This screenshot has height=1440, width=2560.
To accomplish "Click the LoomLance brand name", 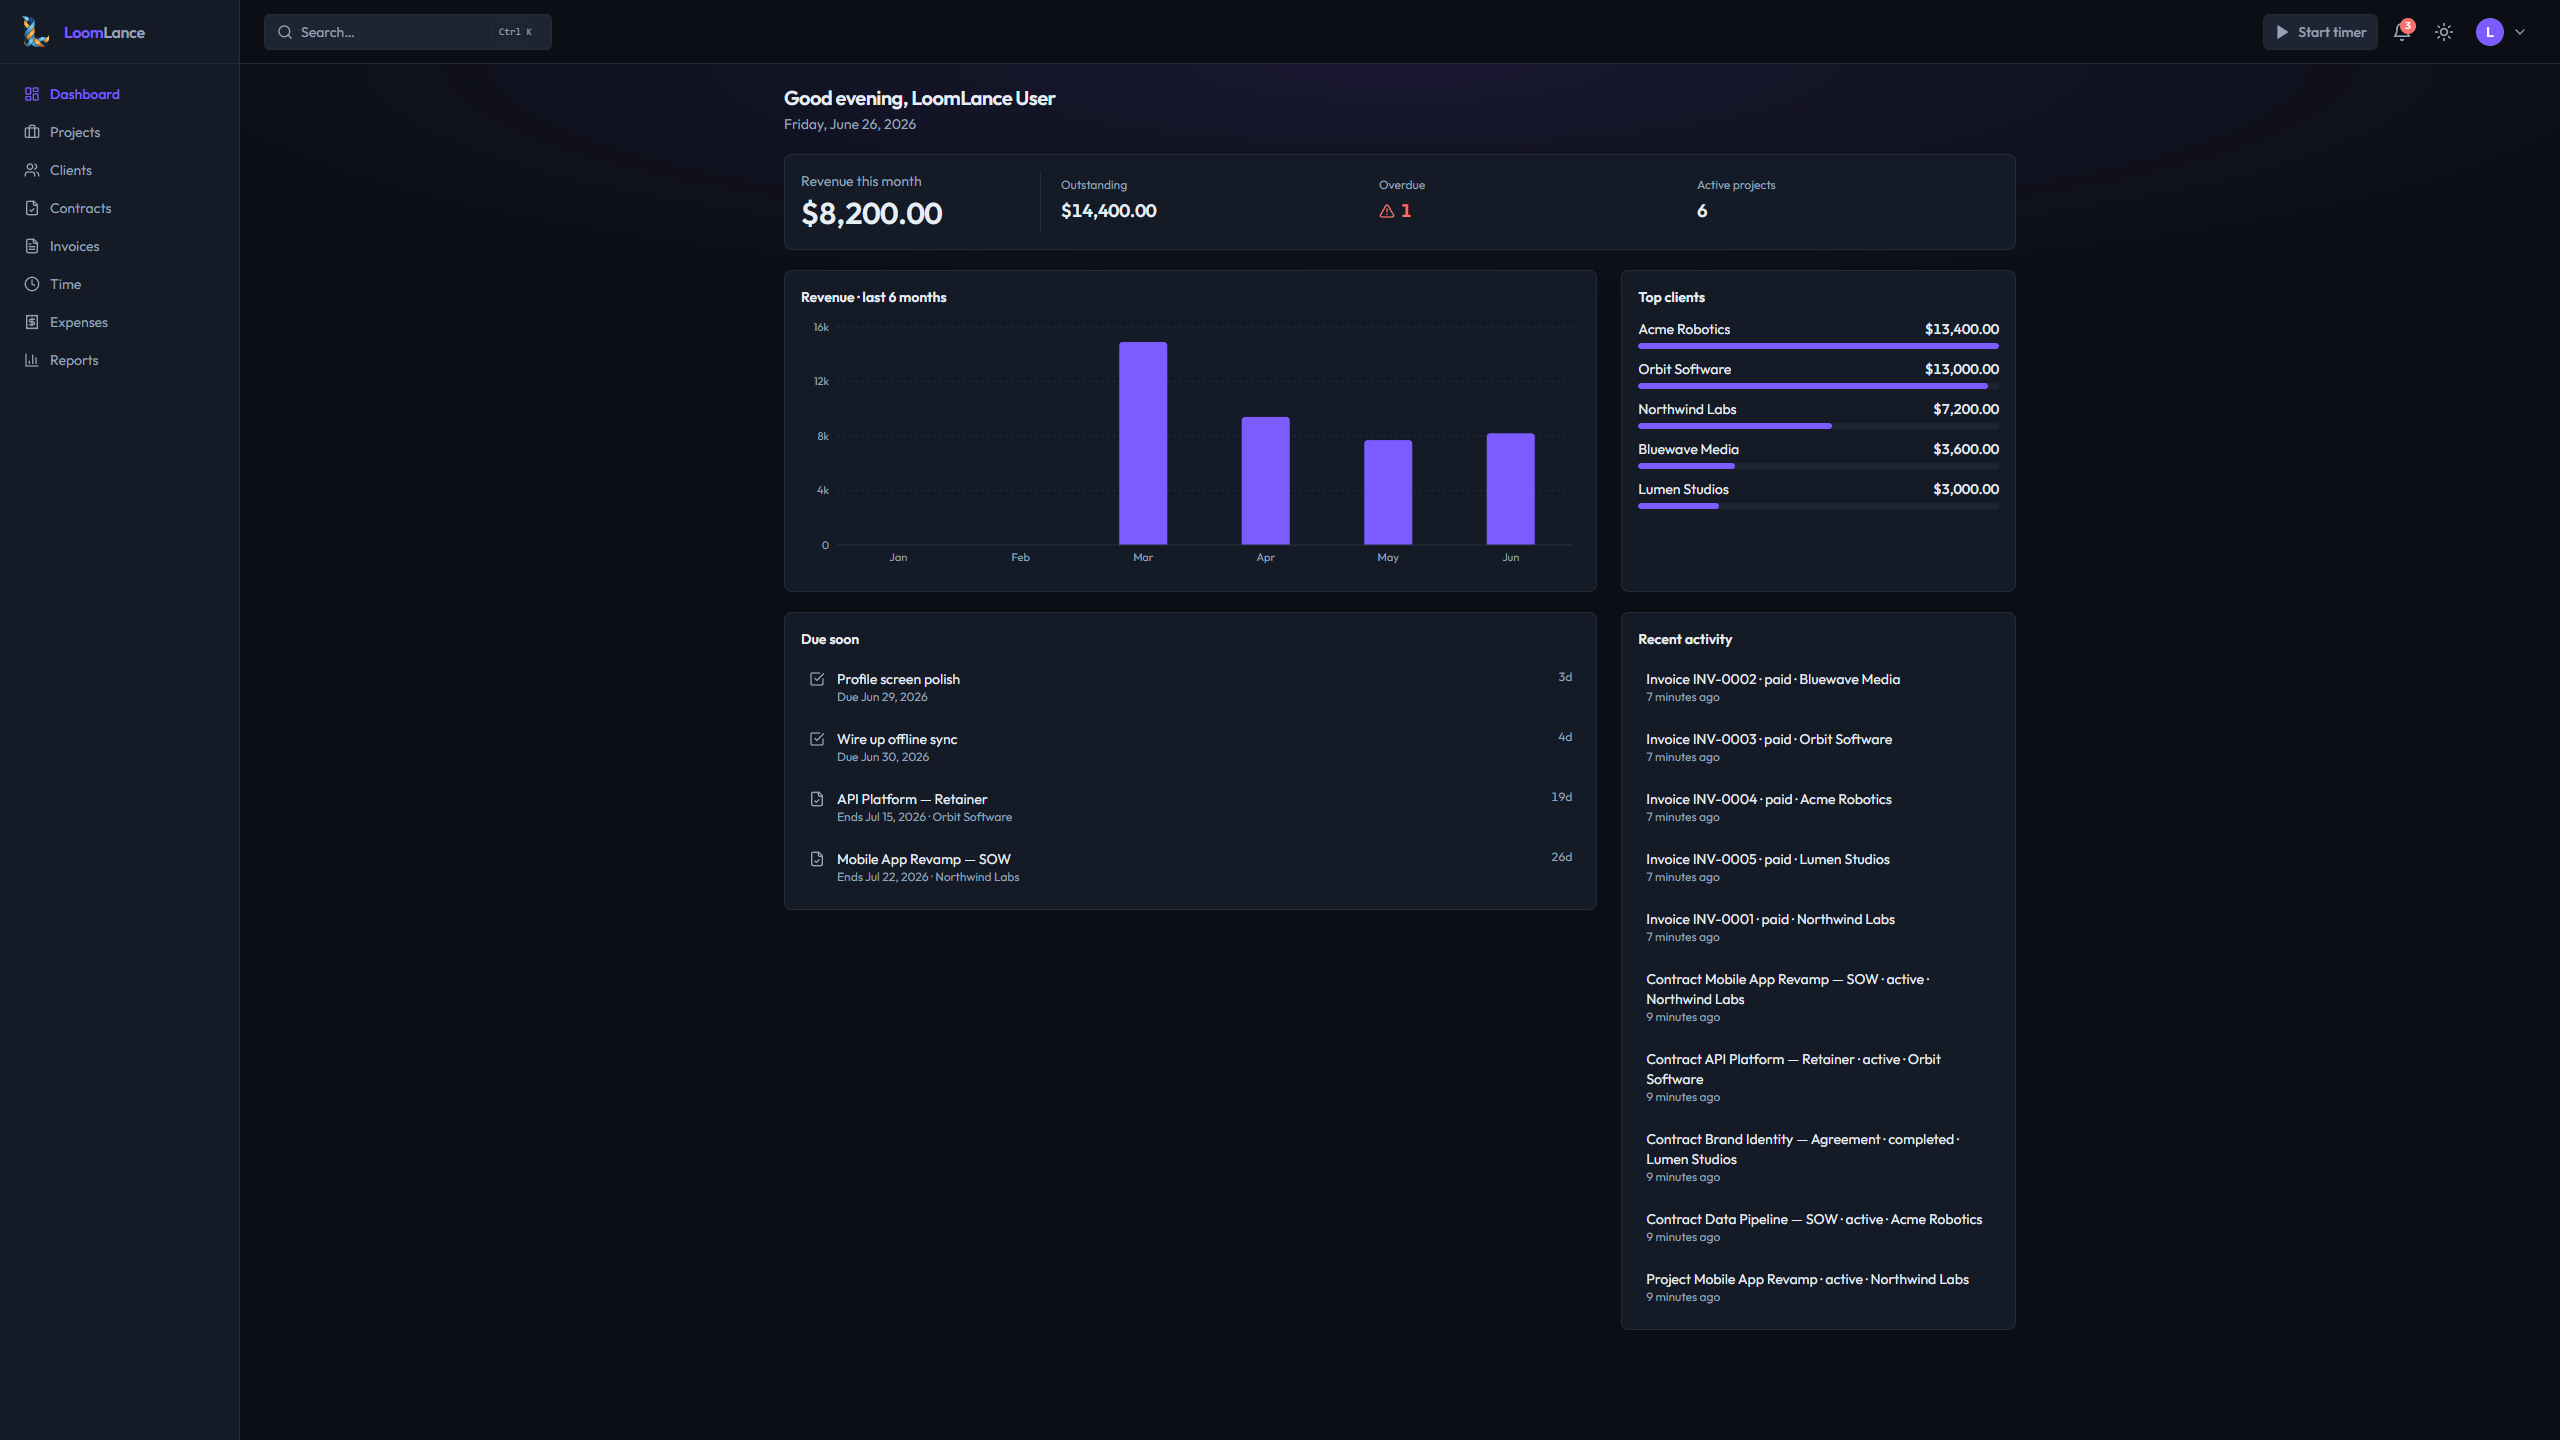I will [104, 32].
